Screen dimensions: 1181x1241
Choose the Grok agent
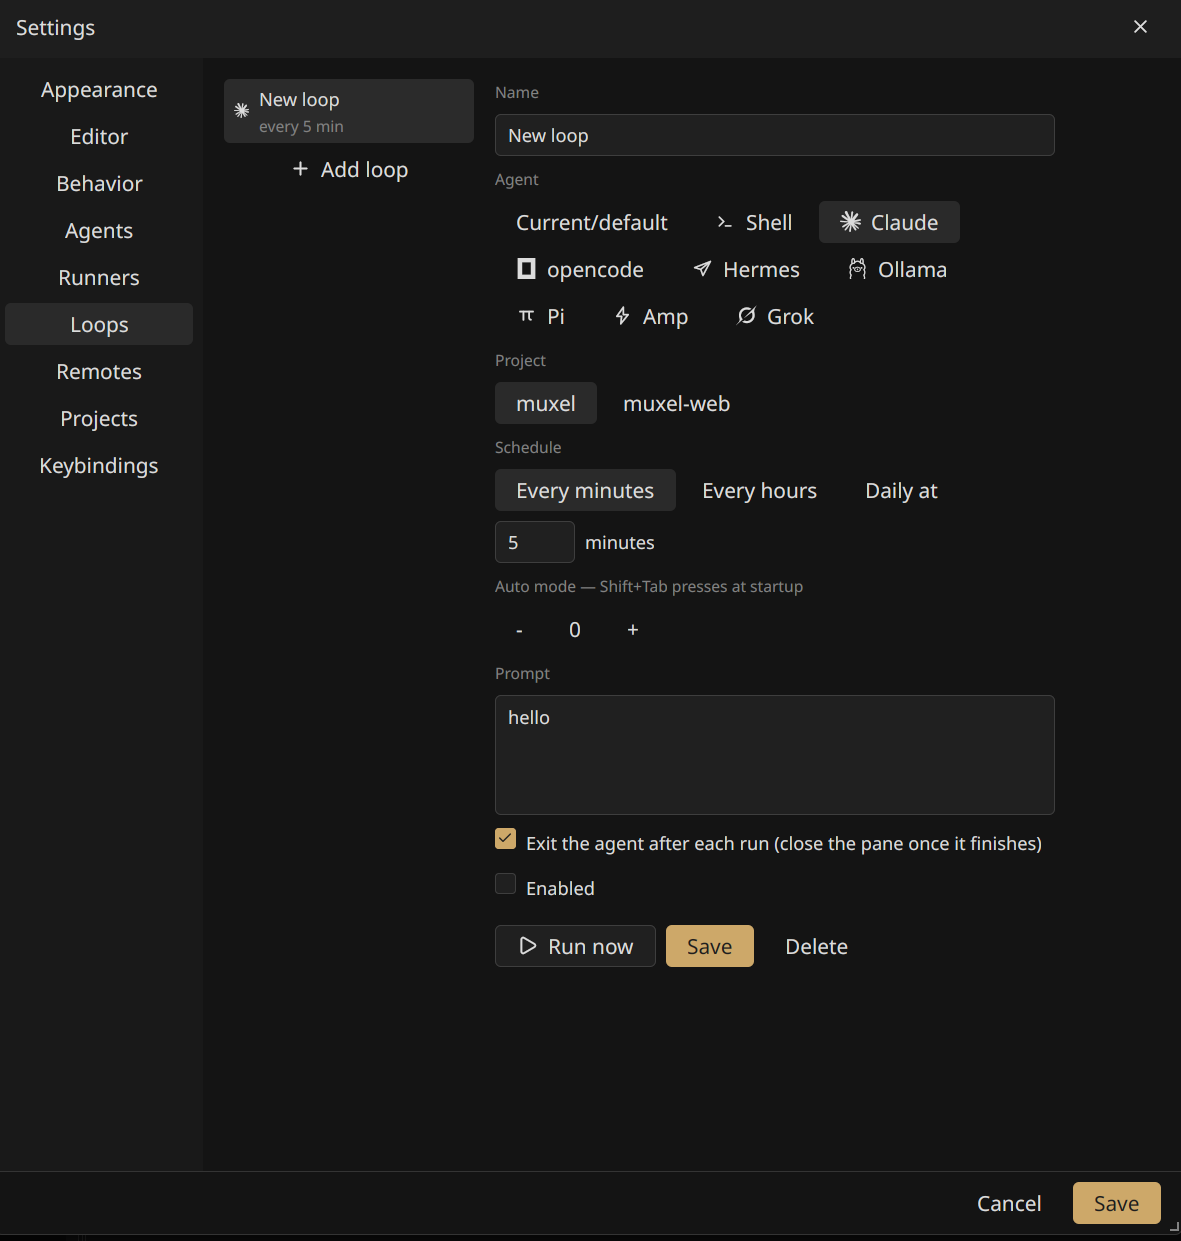[x=775, y=316]
